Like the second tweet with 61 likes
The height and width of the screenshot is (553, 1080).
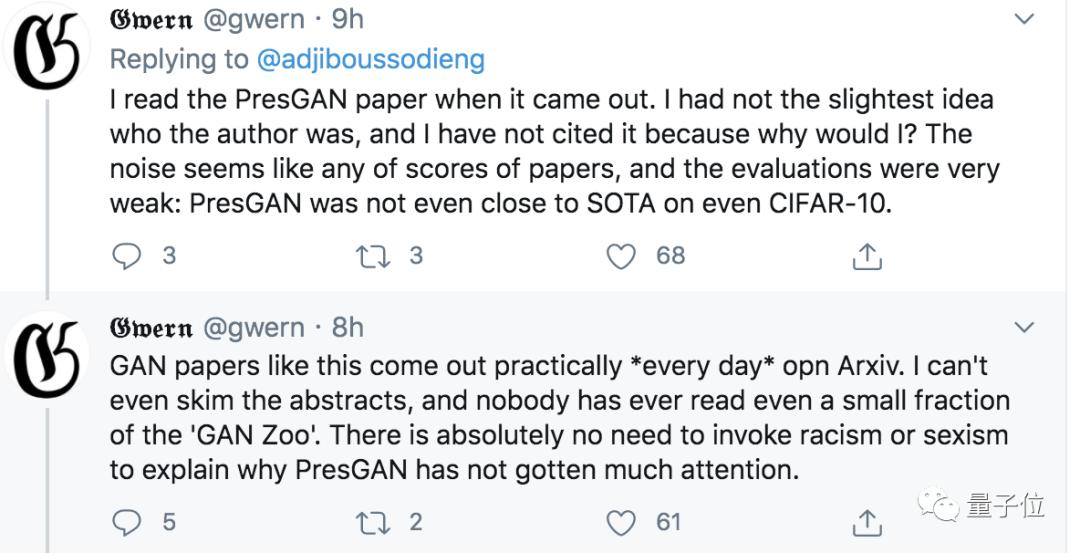click(622, 521)
